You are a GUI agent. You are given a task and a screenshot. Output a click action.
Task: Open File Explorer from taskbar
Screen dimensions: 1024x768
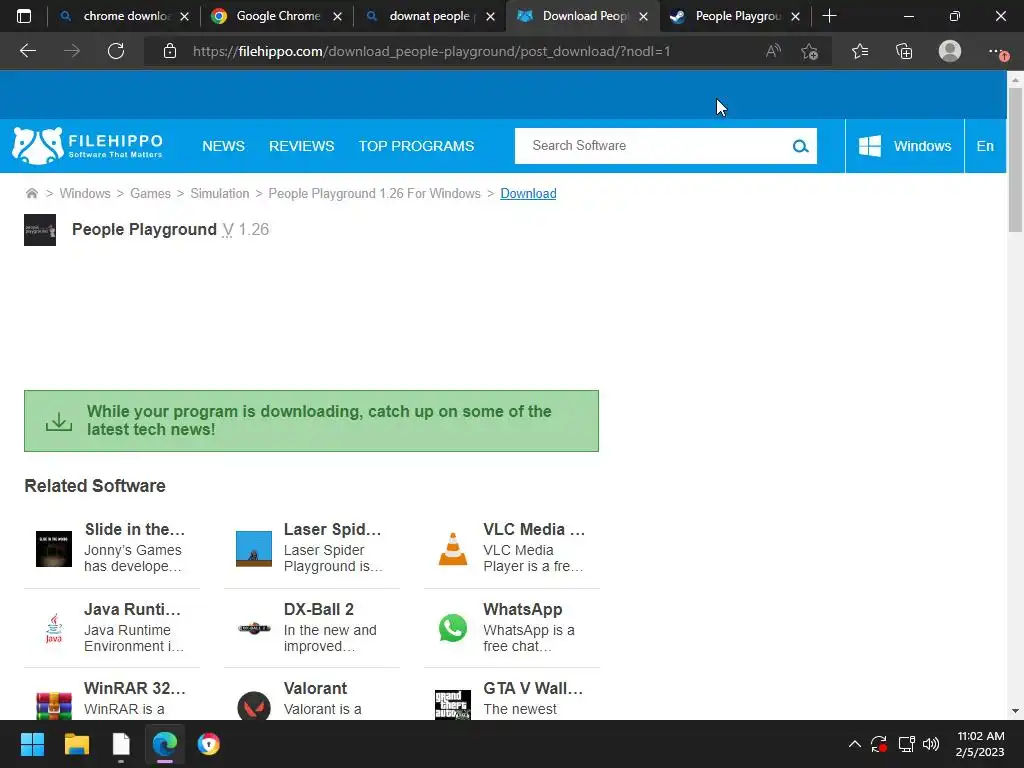[76, 744]
